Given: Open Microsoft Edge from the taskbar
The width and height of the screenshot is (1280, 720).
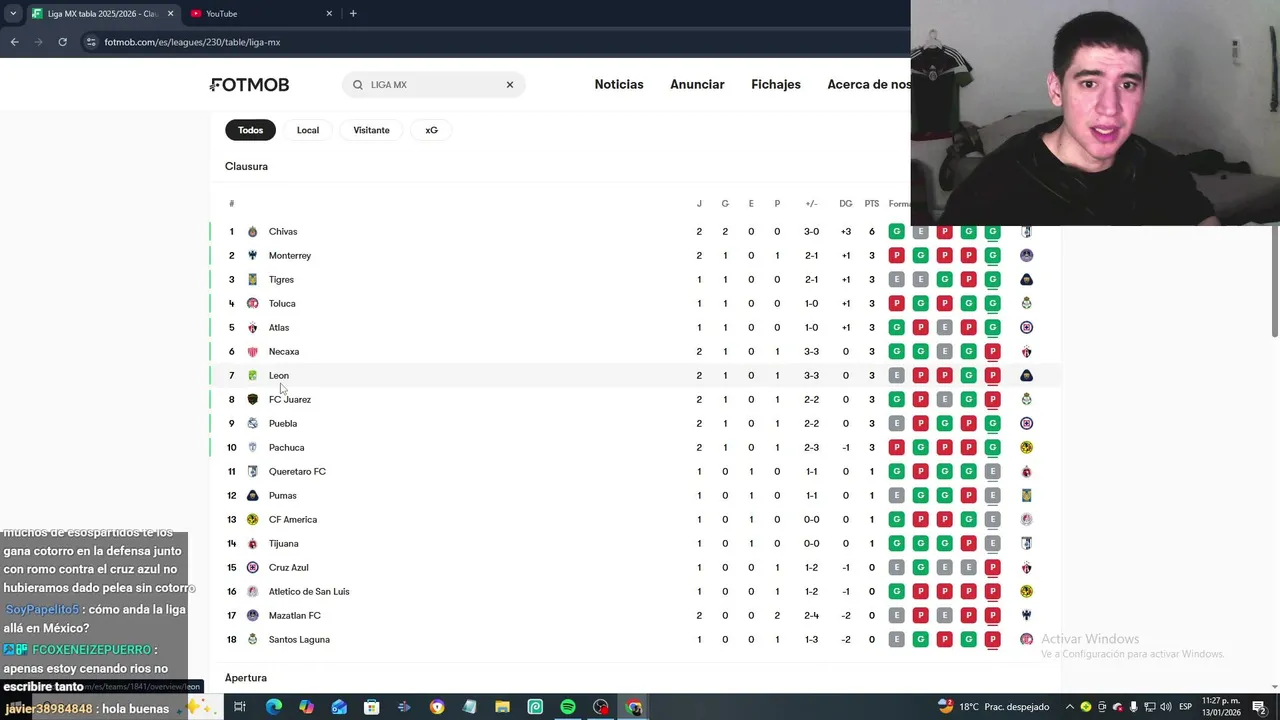Looking at the screenshot, I should tap(273, 707).
